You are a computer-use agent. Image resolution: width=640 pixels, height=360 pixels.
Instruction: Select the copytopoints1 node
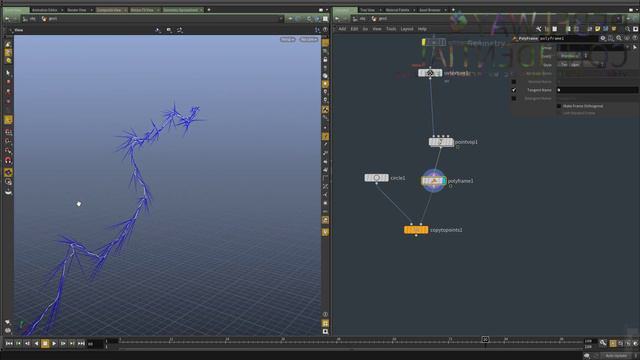pyautogui.click(x=416, y=230)
